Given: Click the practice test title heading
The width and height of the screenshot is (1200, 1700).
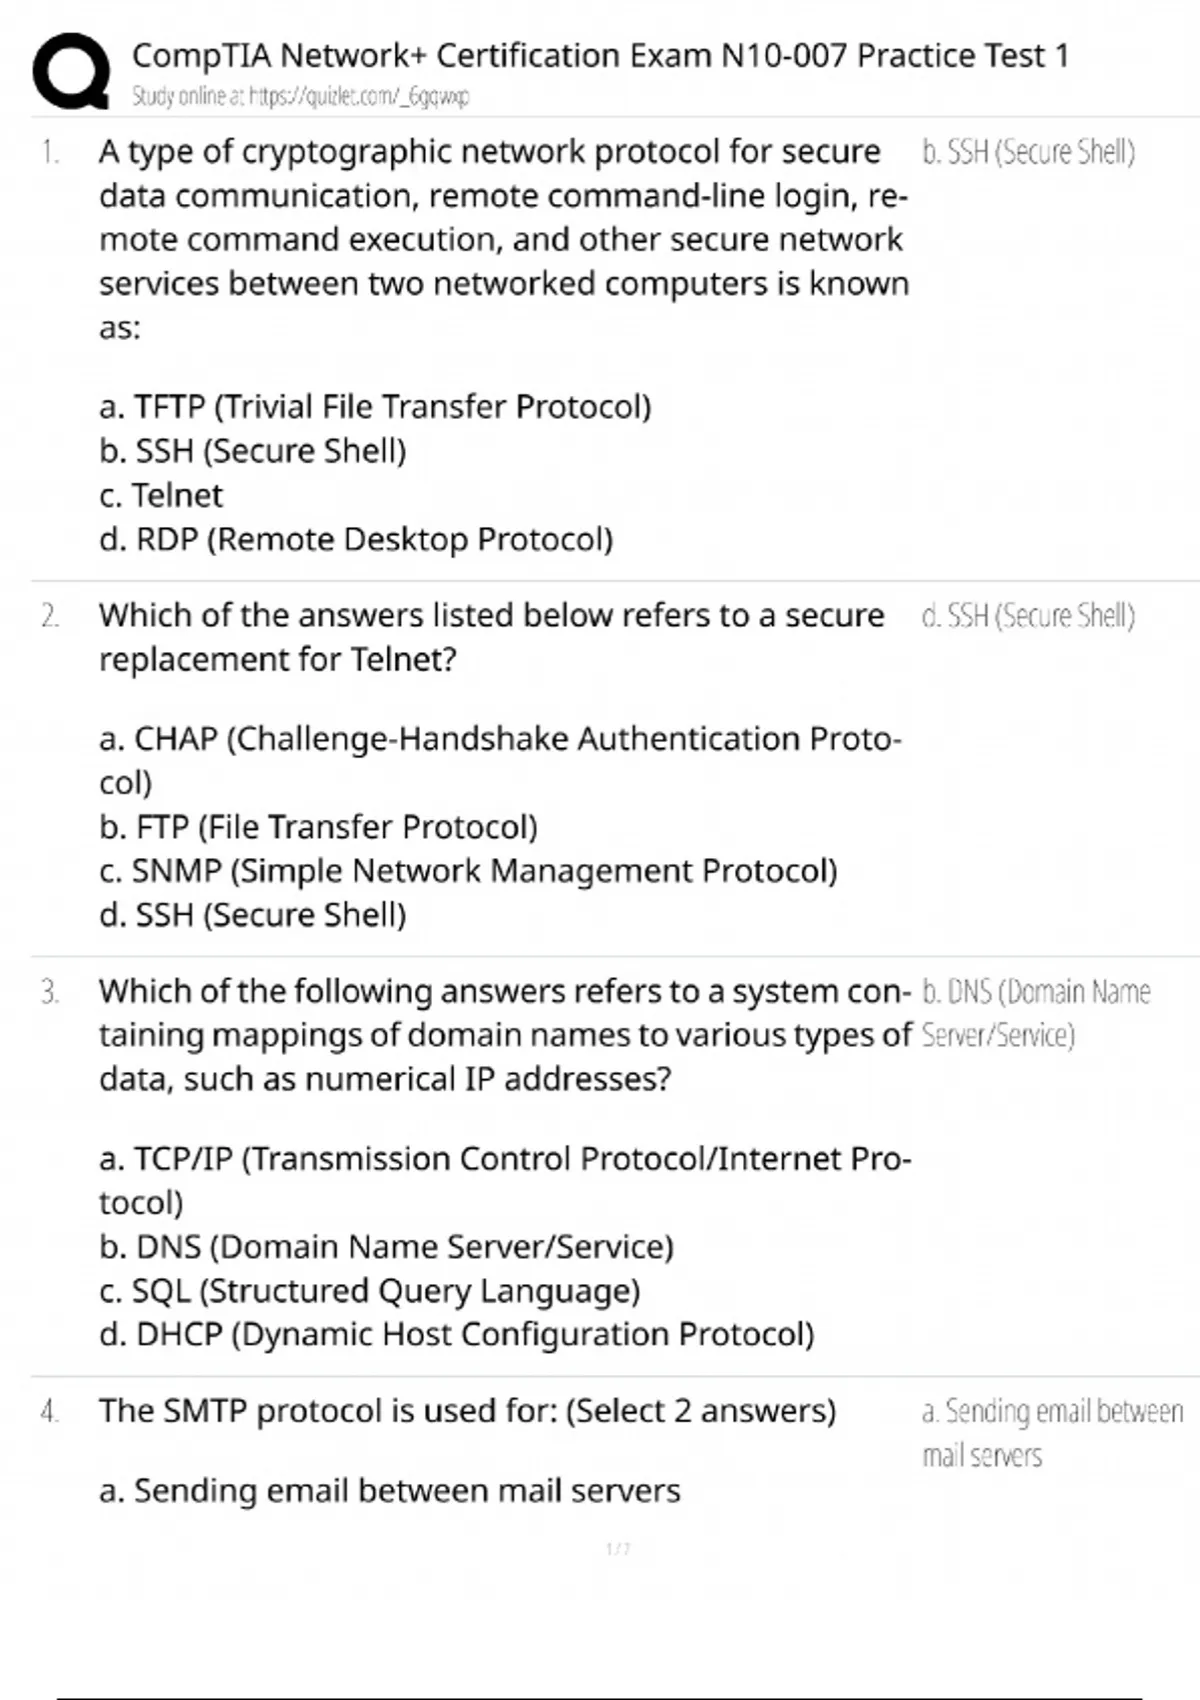Looking at the screenshot, I should point(600,55).
